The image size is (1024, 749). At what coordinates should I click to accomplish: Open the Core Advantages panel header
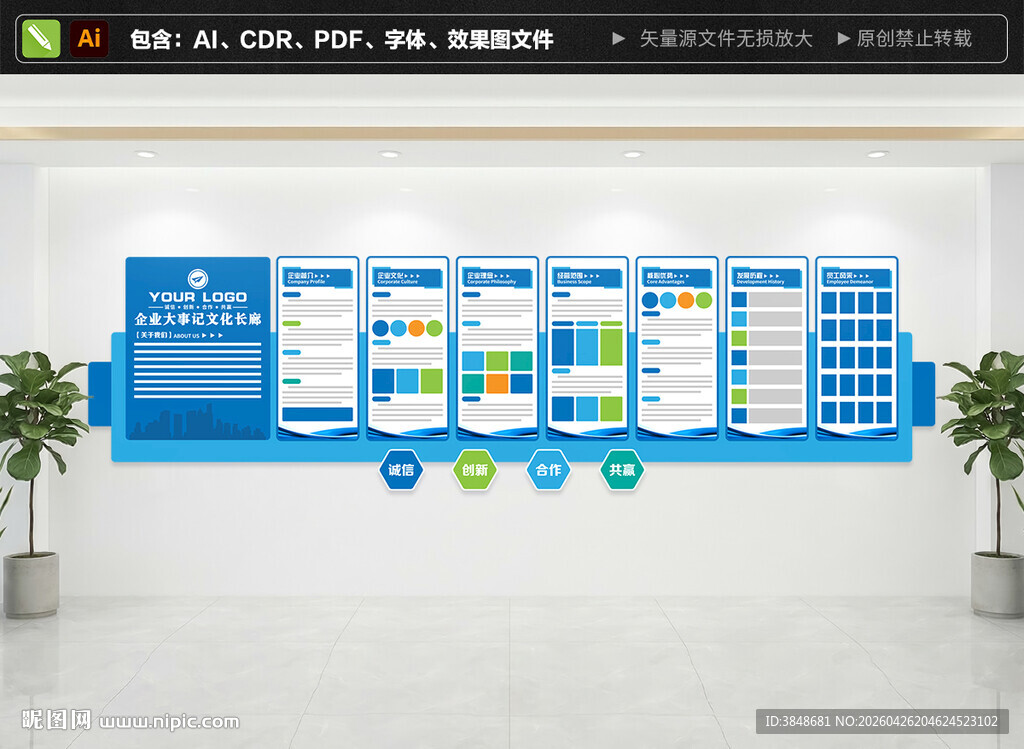coord(677,278)
